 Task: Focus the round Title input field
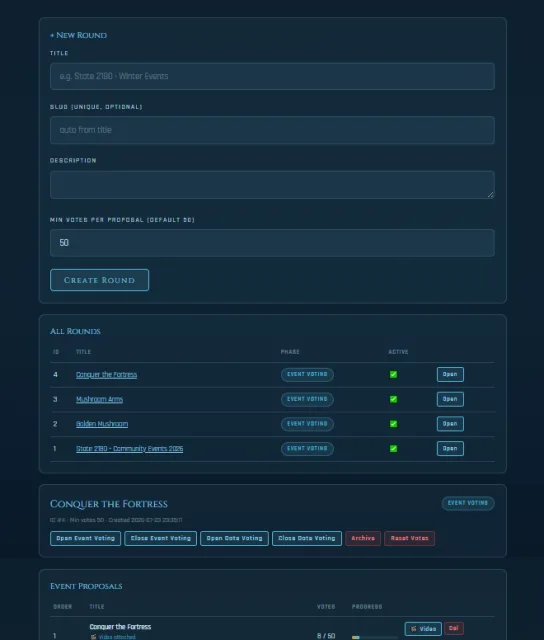(x=272, y=76)
